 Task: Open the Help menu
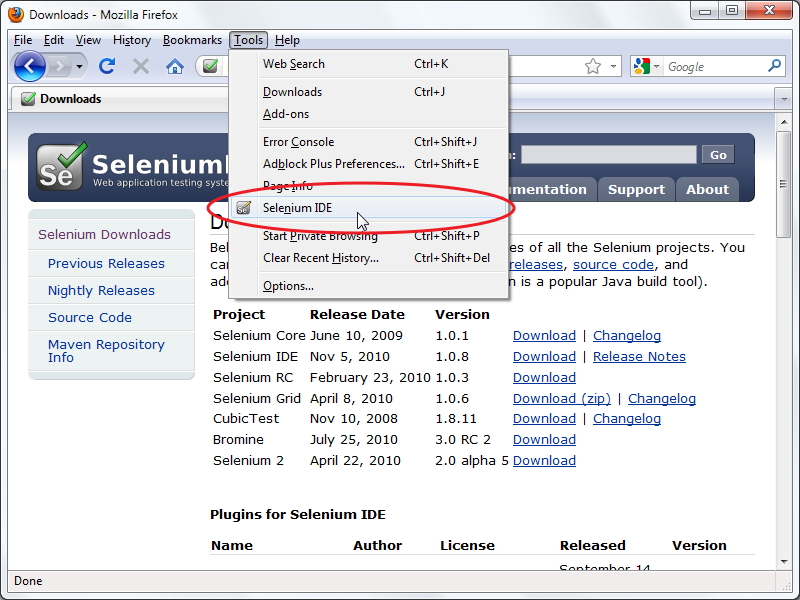(x=287, y=40)
